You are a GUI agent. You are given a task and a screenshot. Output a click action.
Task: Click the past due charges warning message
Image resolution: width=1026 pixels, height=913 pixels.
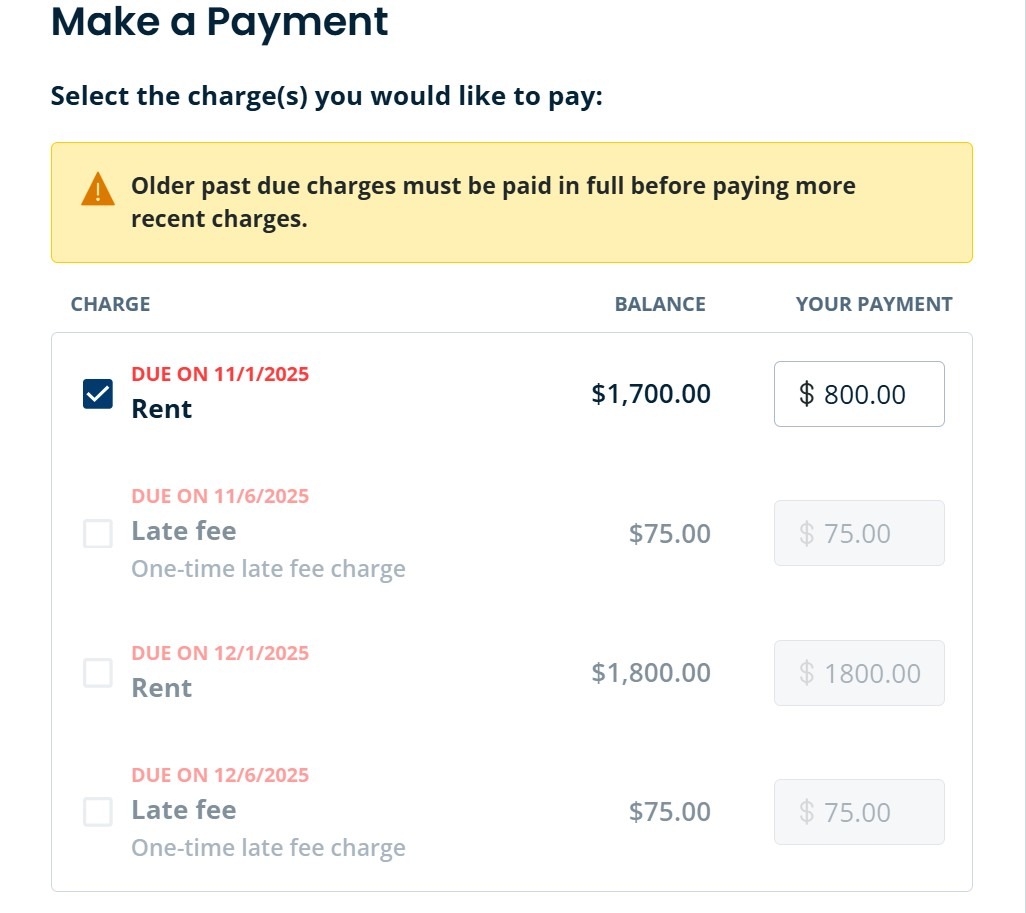[x=493, y=203]
